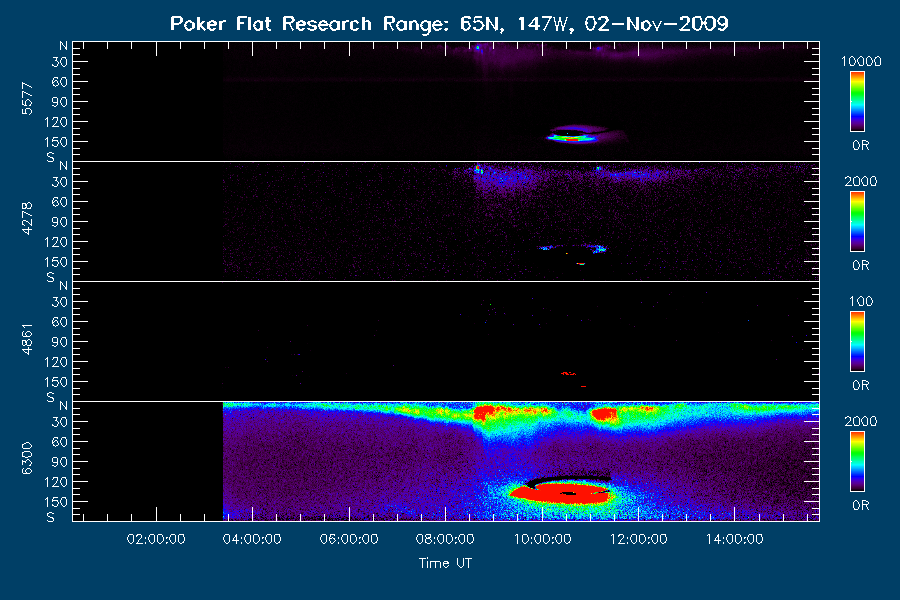Click the 0R label under the 4861 color bar

(861, 385)
